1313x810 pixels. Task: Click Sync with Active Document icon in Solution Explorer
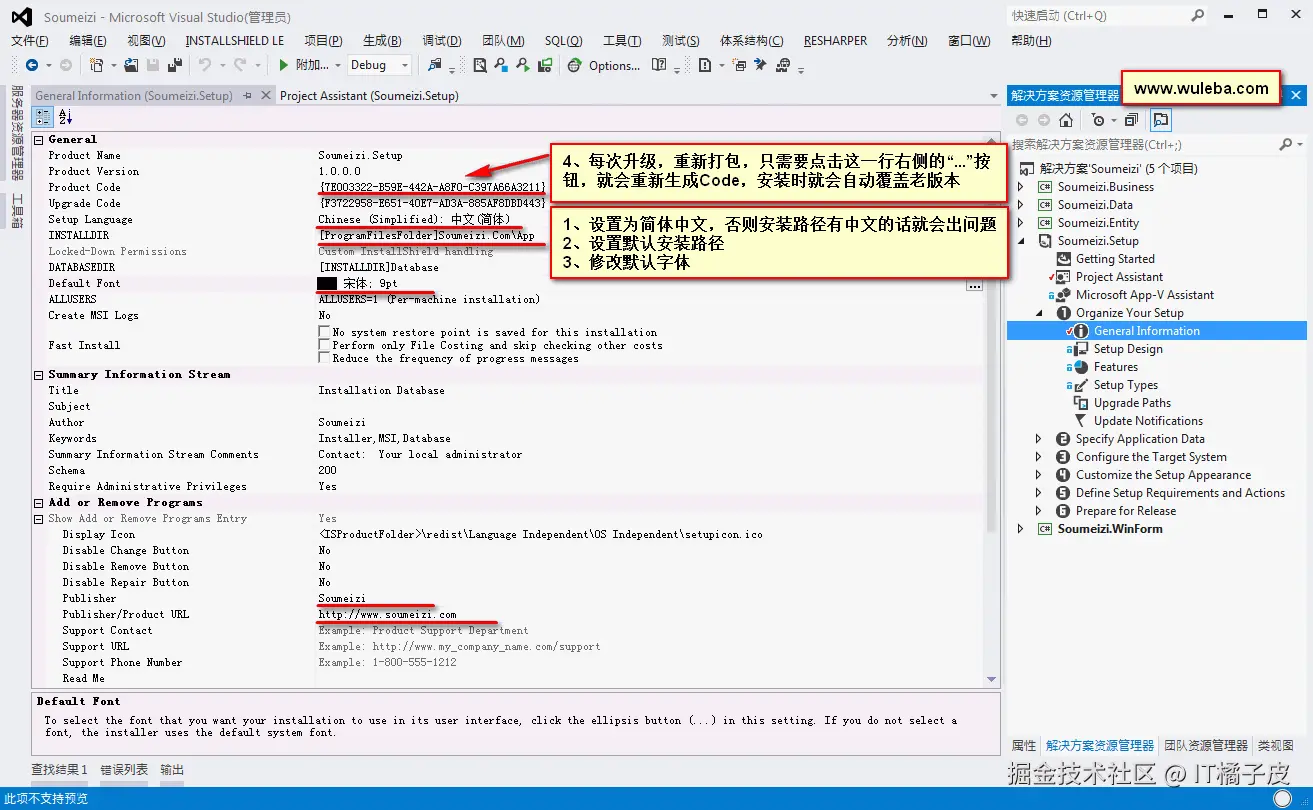pos(1159,118)
